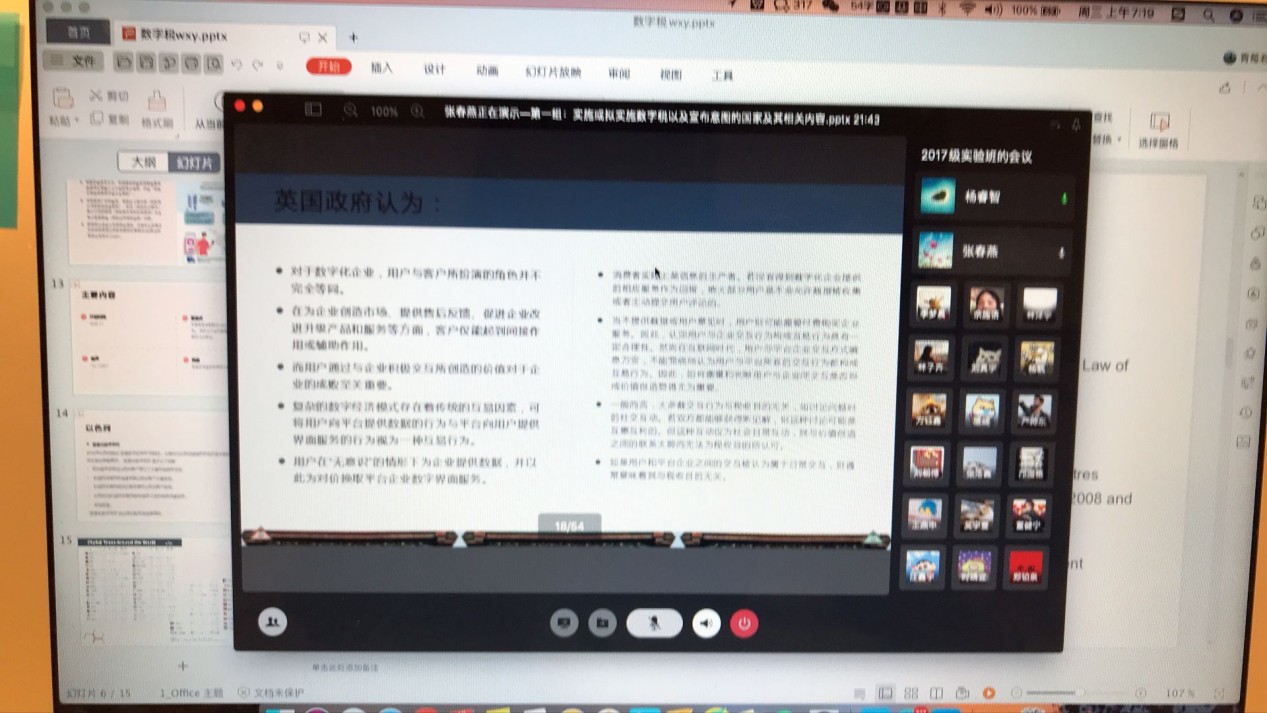
Task: Toggle the microphone mute button
Action: 654,623
